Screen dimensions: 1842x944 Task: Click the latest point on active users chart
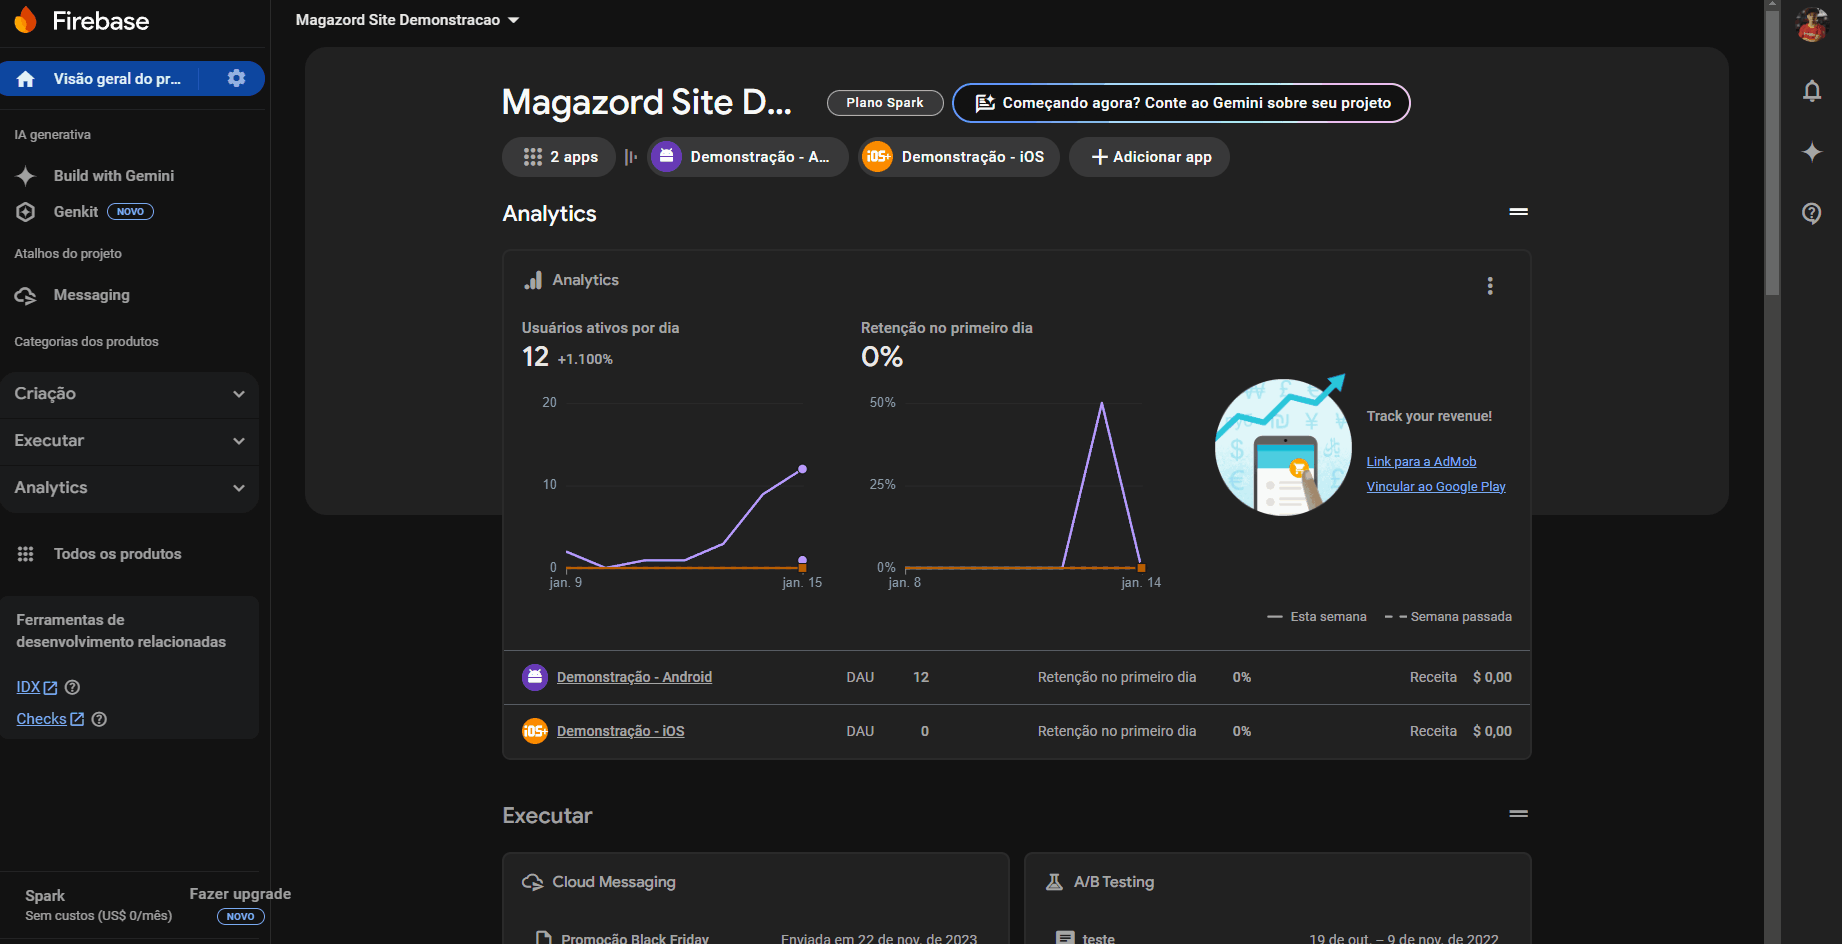(x=802, y=469)
